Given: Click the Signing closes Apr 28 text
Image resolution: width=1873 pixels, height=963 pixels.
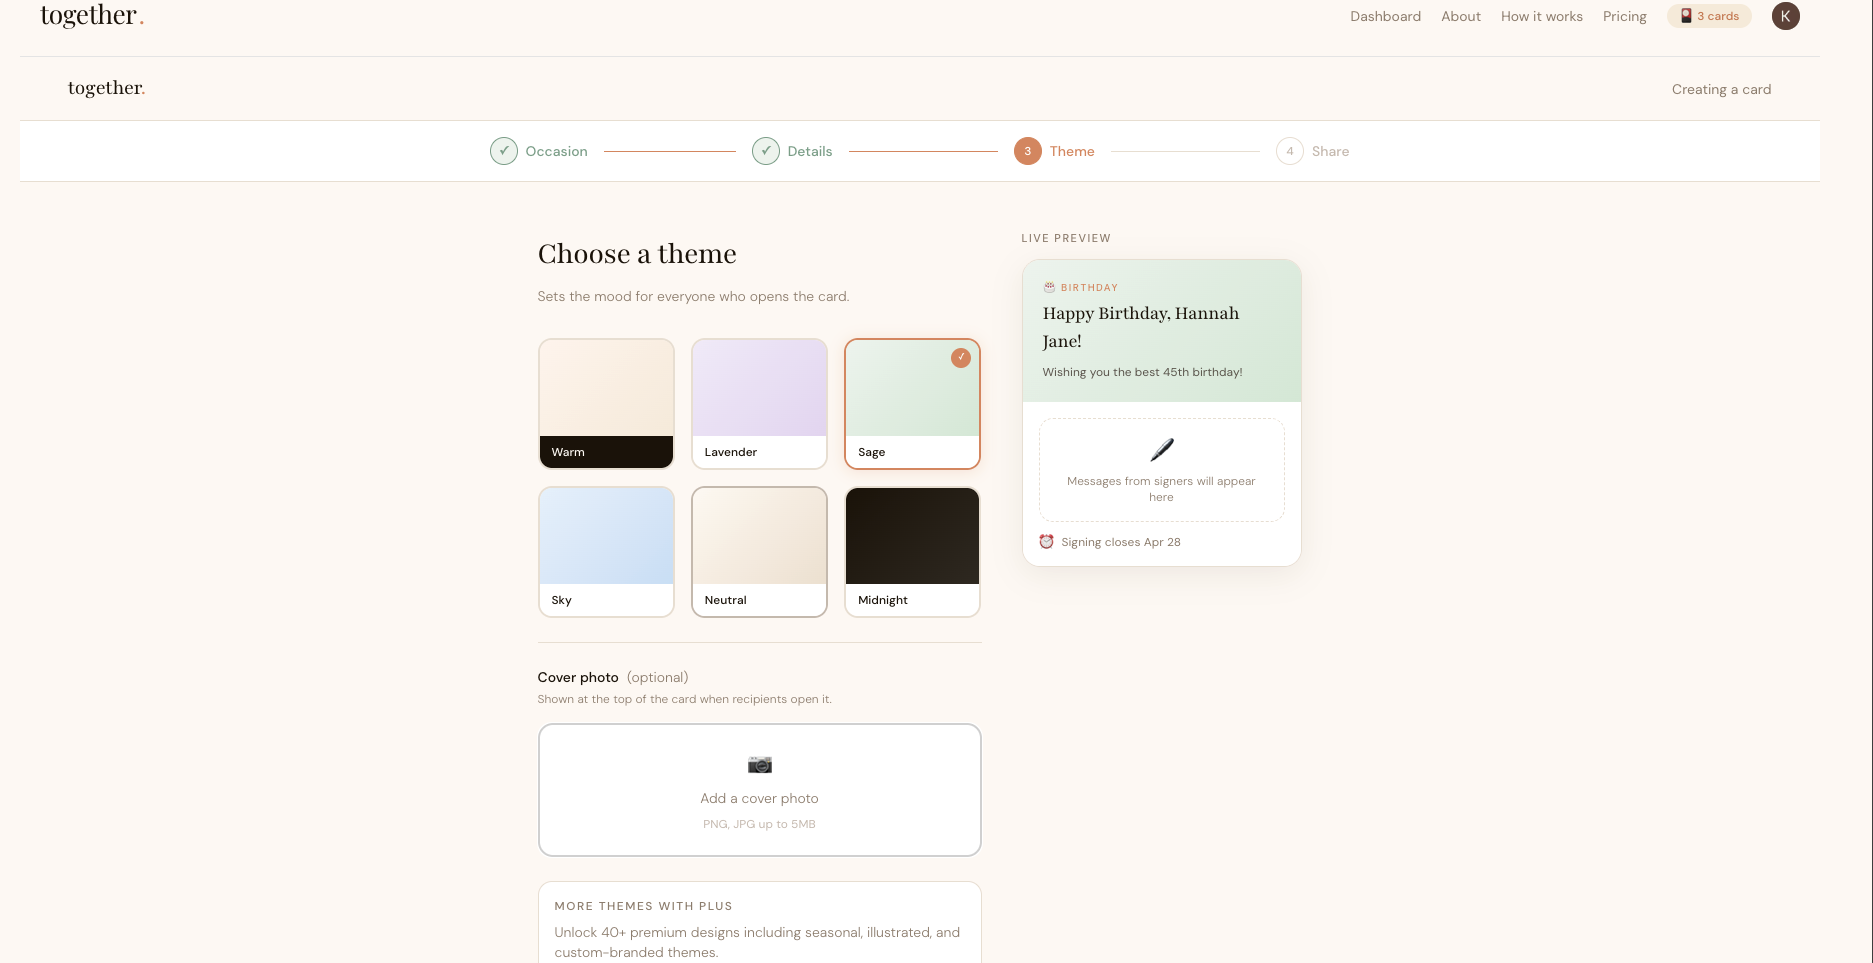Looking at the screenshot, I should click(1120, 542).
